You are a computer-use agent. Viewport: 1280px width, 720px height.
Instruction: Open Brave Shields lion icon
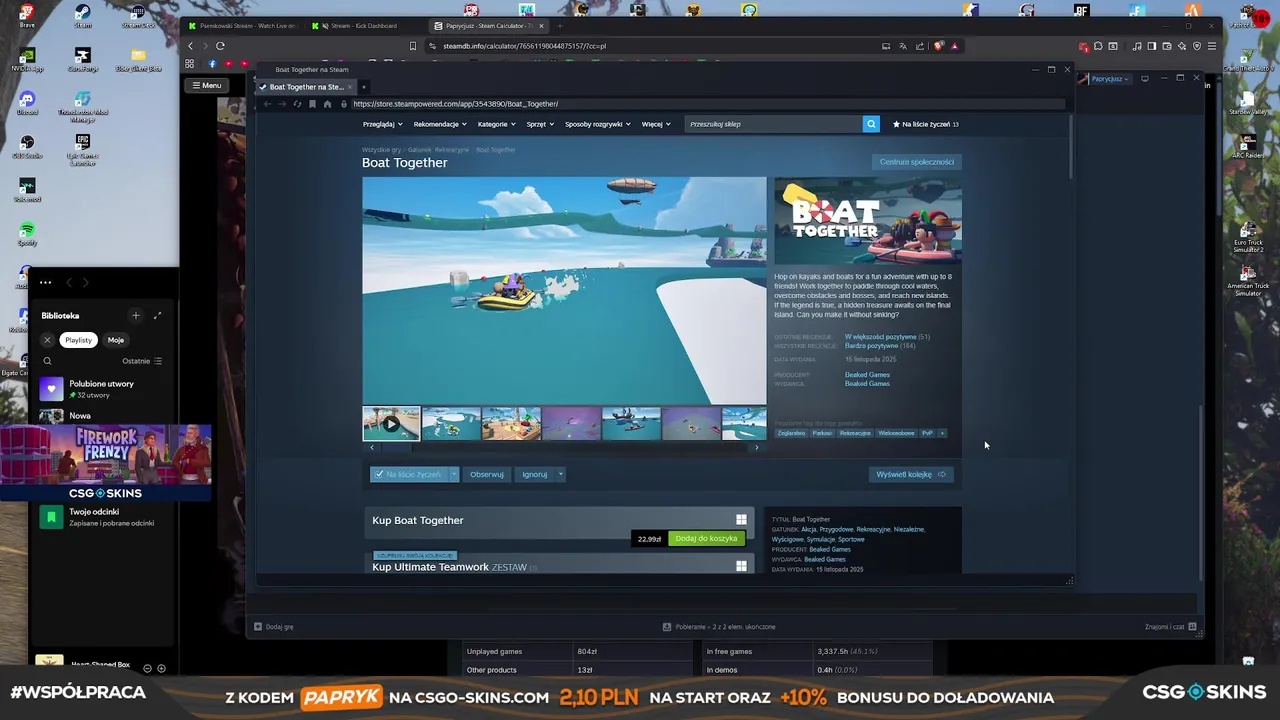pos(938,46)
